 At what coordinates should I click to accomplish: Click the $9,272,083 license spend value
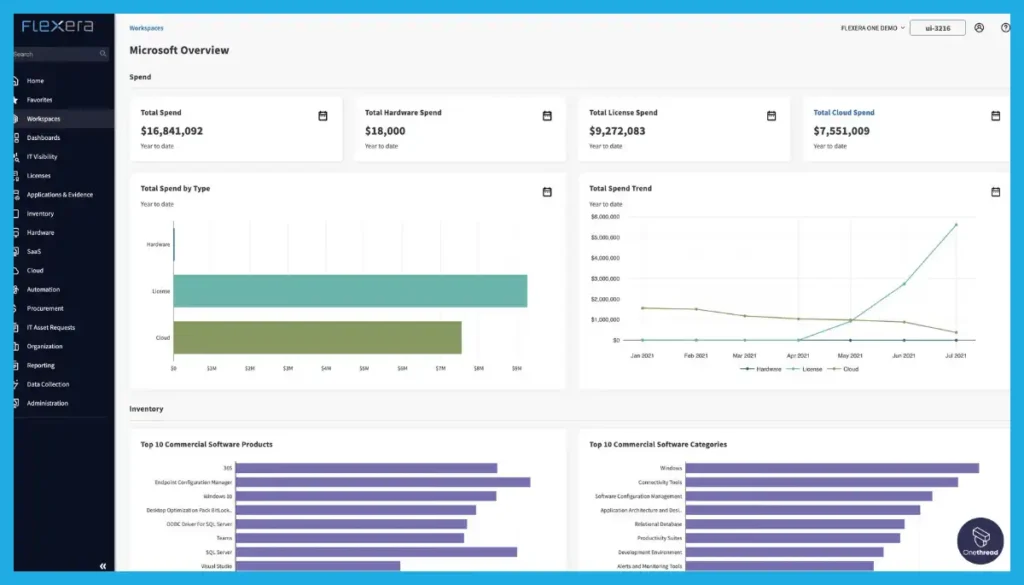[x=617, y=131]
